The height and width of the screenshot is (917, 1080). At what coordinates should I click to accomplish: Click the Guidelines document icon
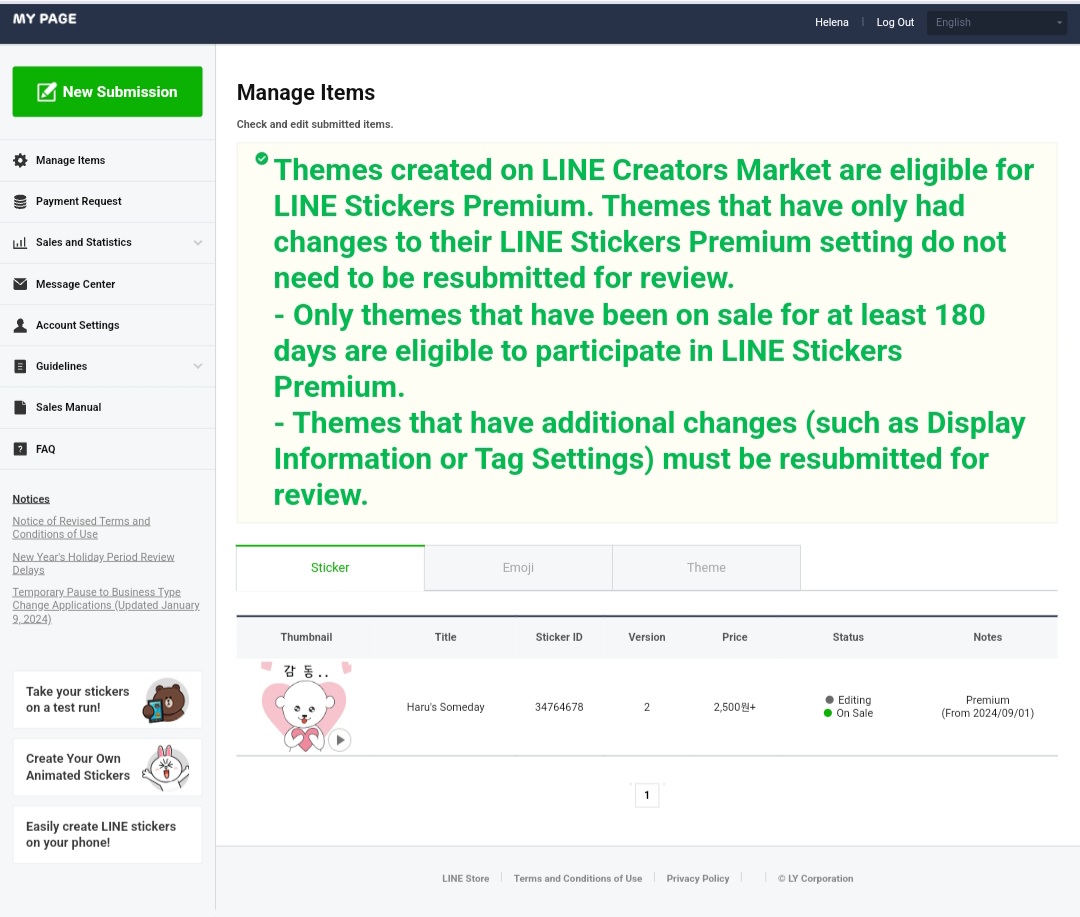(x=20, y=367)
